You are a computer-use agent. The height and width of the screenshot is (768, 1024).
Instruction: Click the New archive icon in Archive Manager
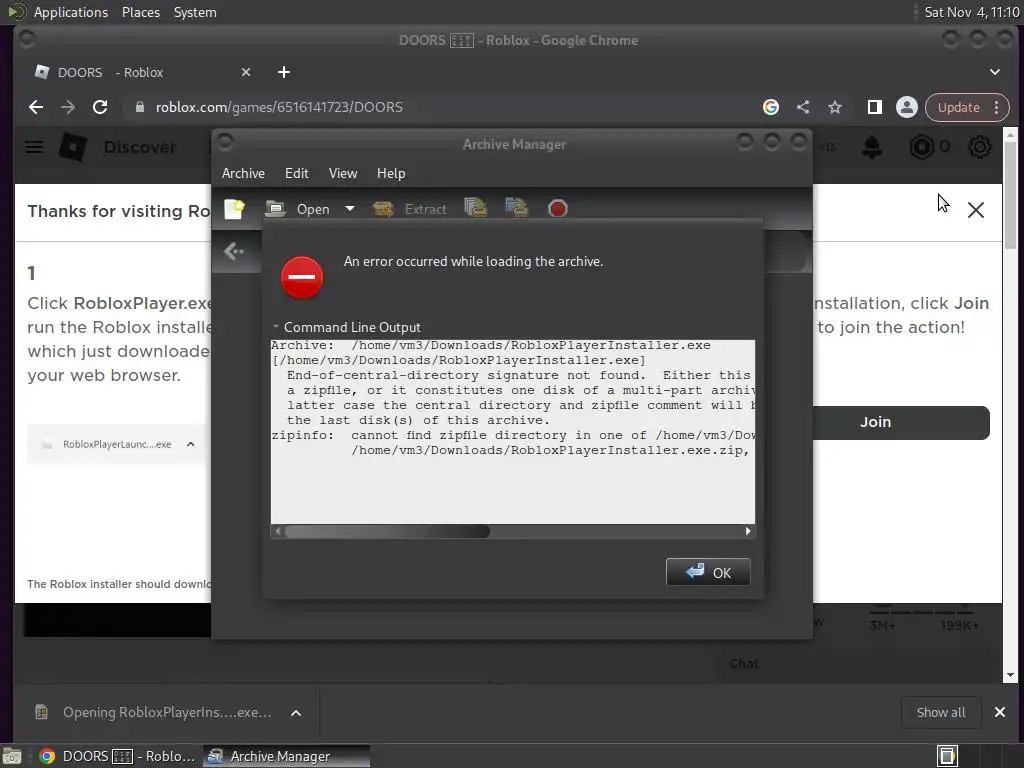point(234,209)
